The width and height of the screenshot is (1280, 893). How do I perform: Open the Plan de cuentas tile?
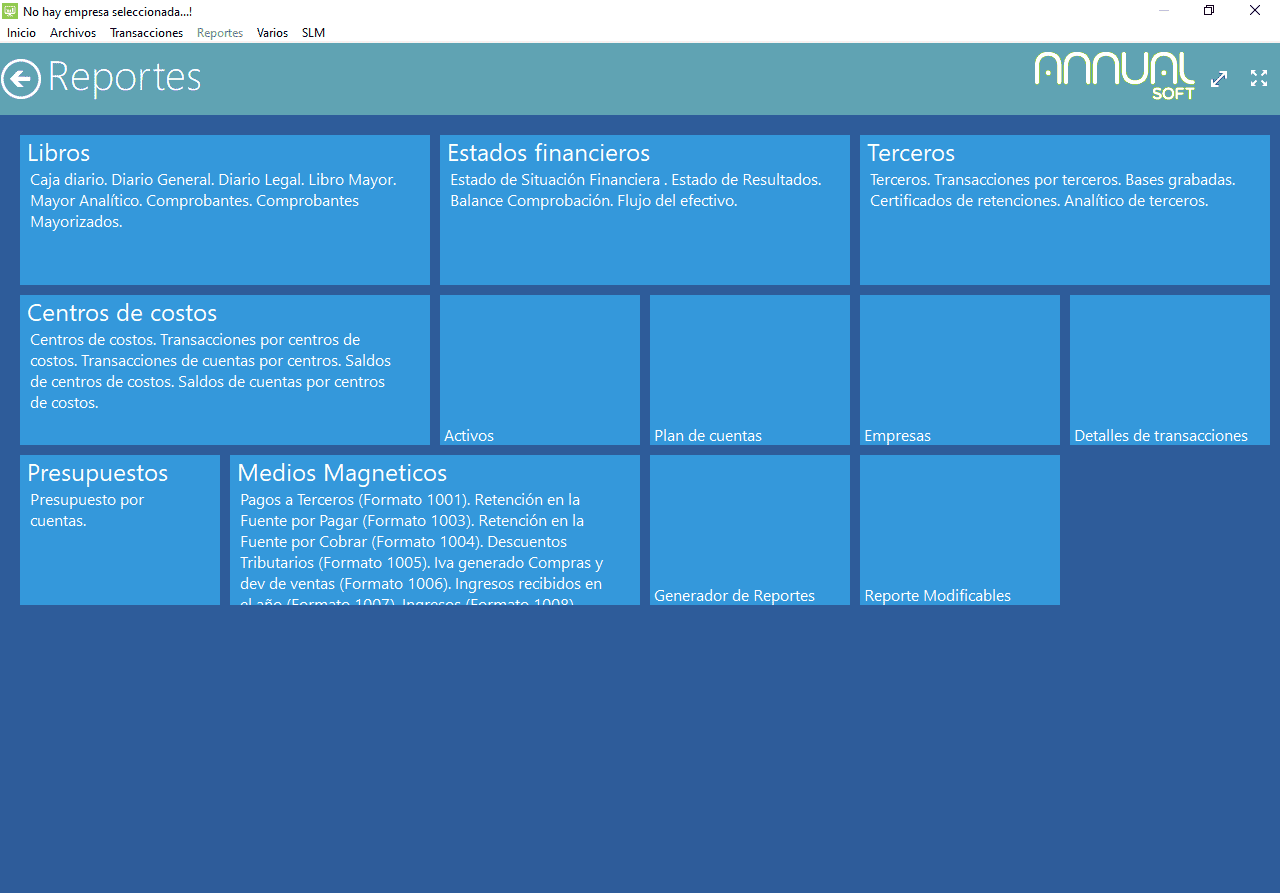[750, 370]
